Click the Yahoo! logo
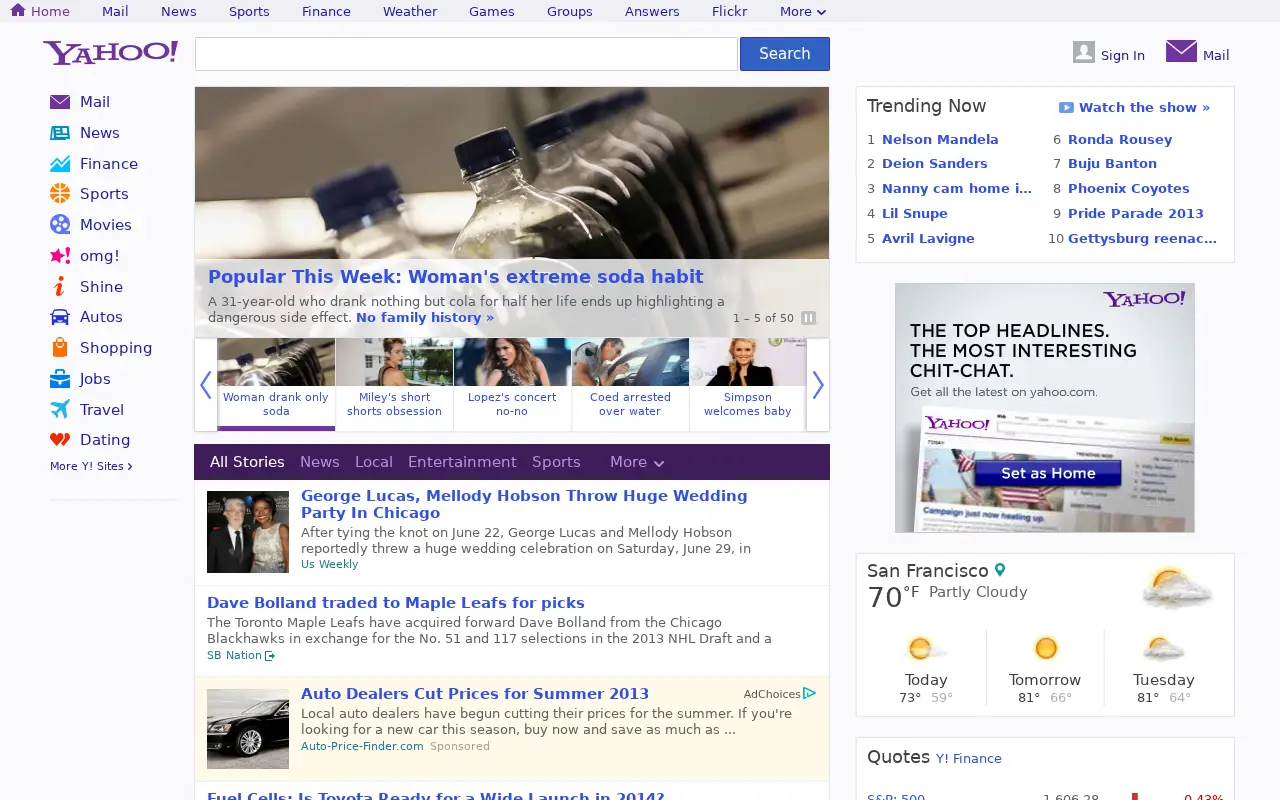The image size is (1280, 800). pyautogui.click(x=110, y=53)
